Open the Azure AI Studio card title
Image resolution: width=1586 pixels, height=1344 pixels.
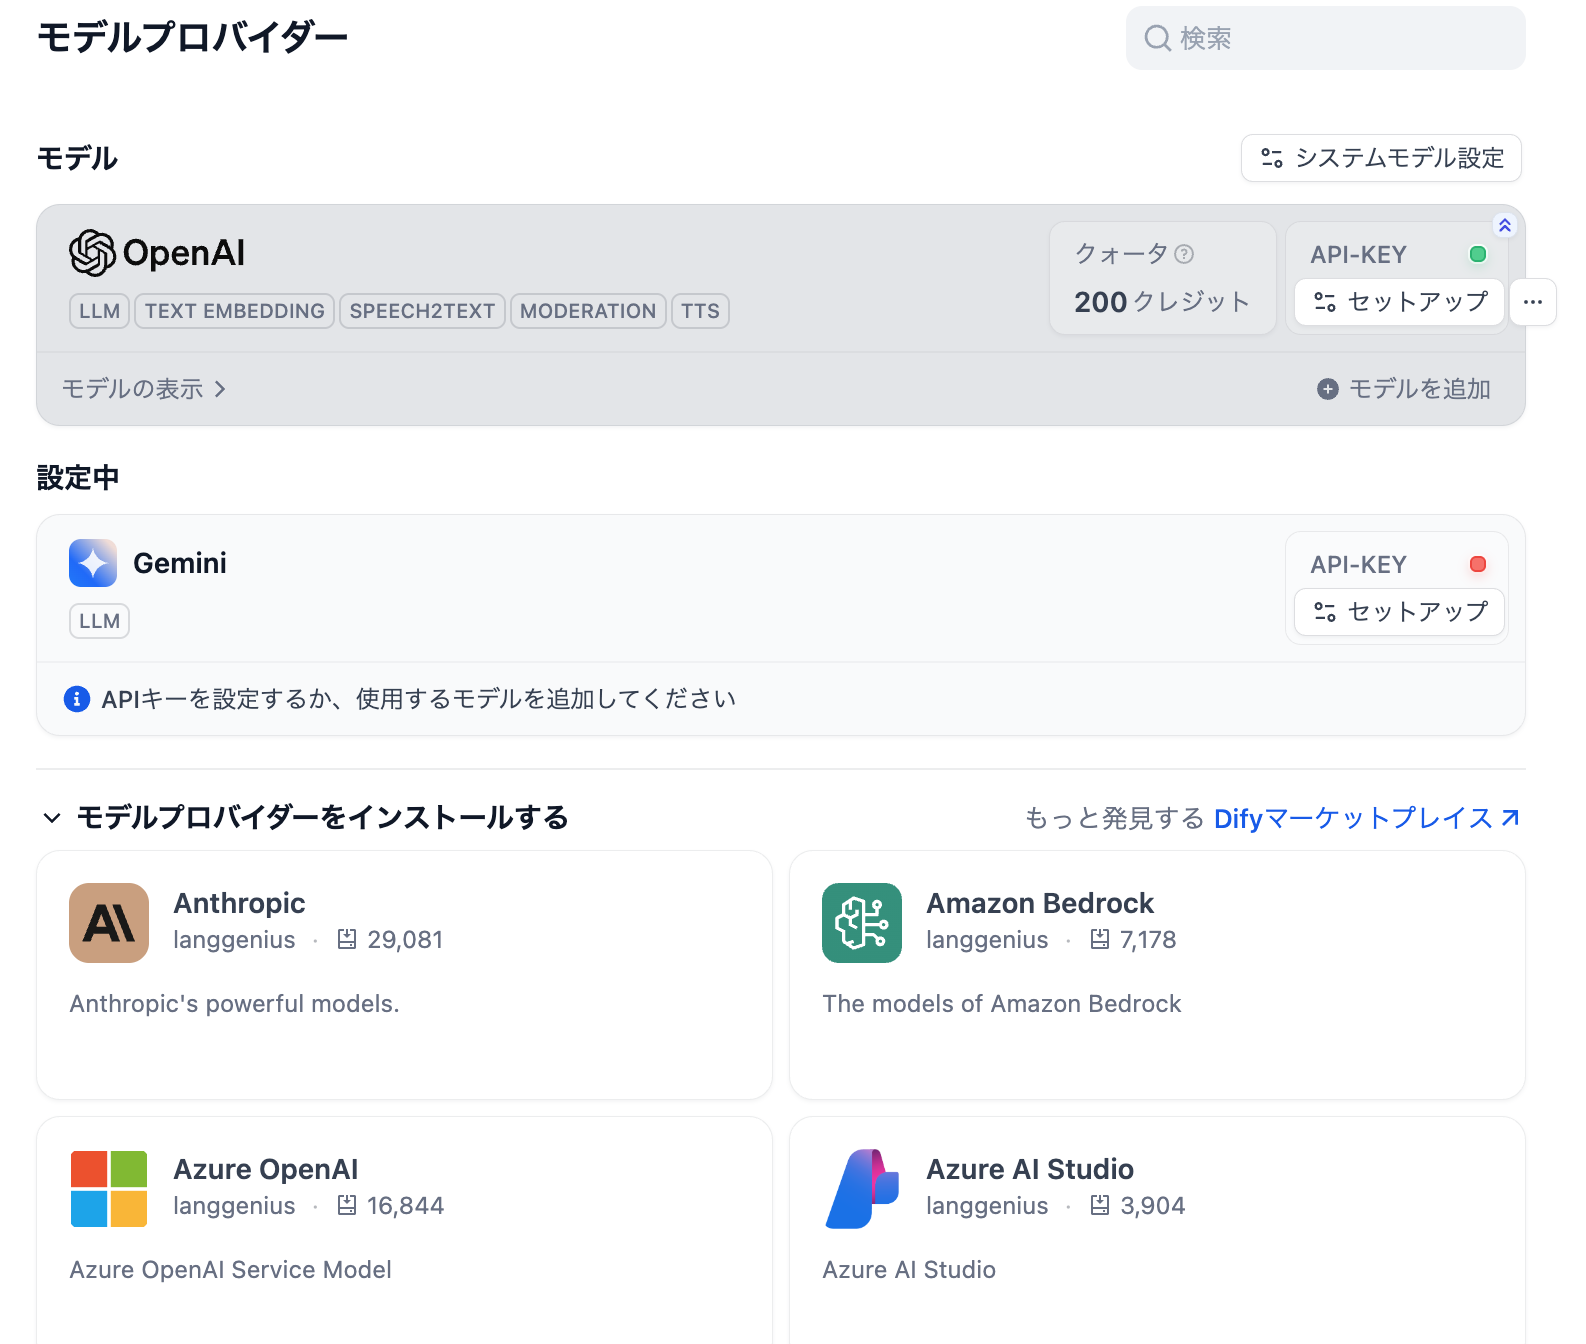pos(1030,1169)
